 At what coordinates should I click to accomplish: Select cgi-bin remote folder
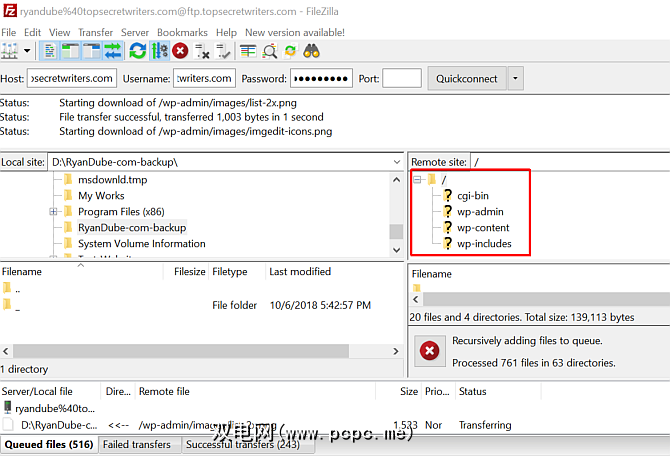coord(473,196)
